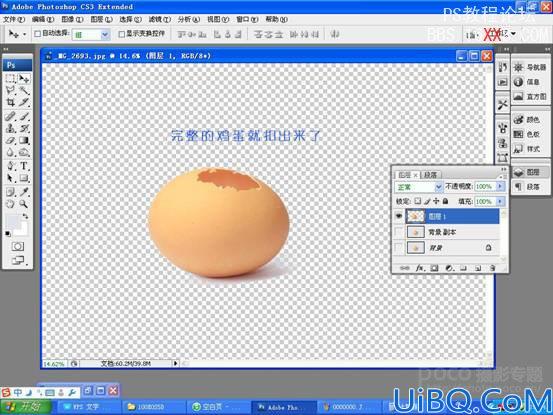Select the Notes tool
The width and height of the screenshot is (553, 415).
11,191
